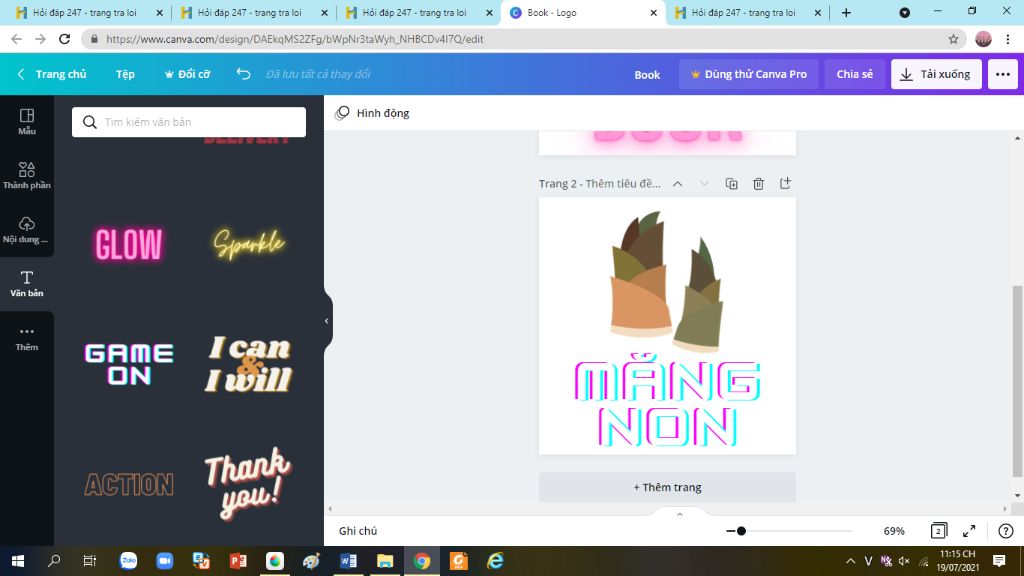Open the Đổi cỡ resize menu
This screenshot has width=1024, height=576.
(x=187, y=74)
